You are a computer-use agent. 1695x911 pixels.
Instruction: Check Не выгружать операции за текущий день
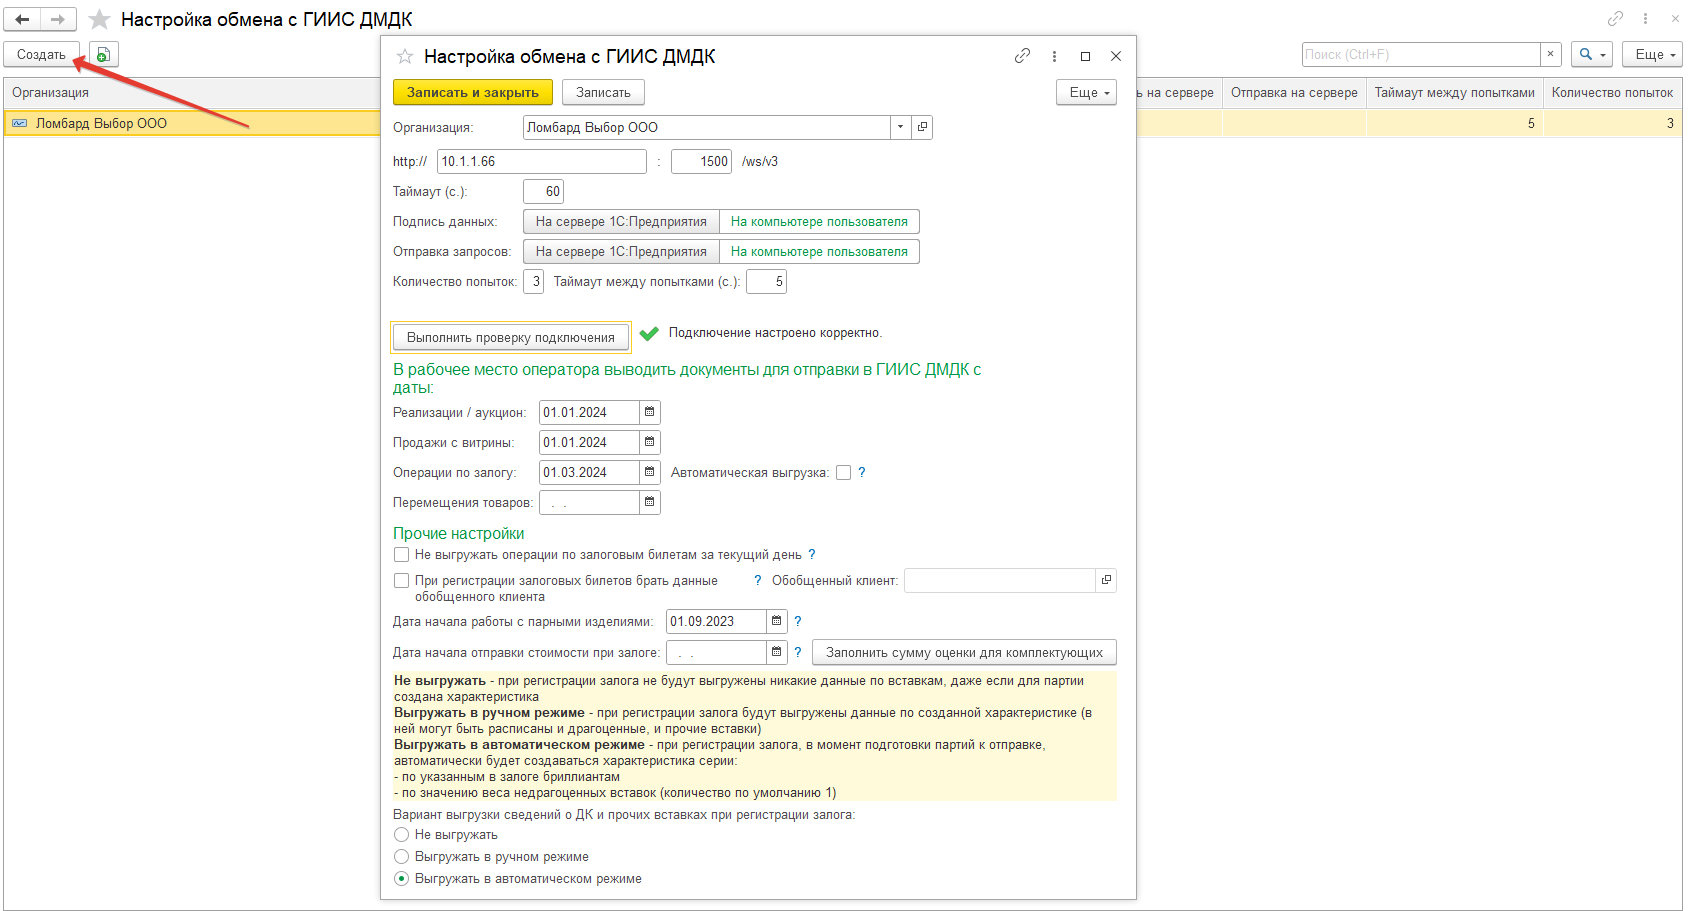(x=401, y=554)
